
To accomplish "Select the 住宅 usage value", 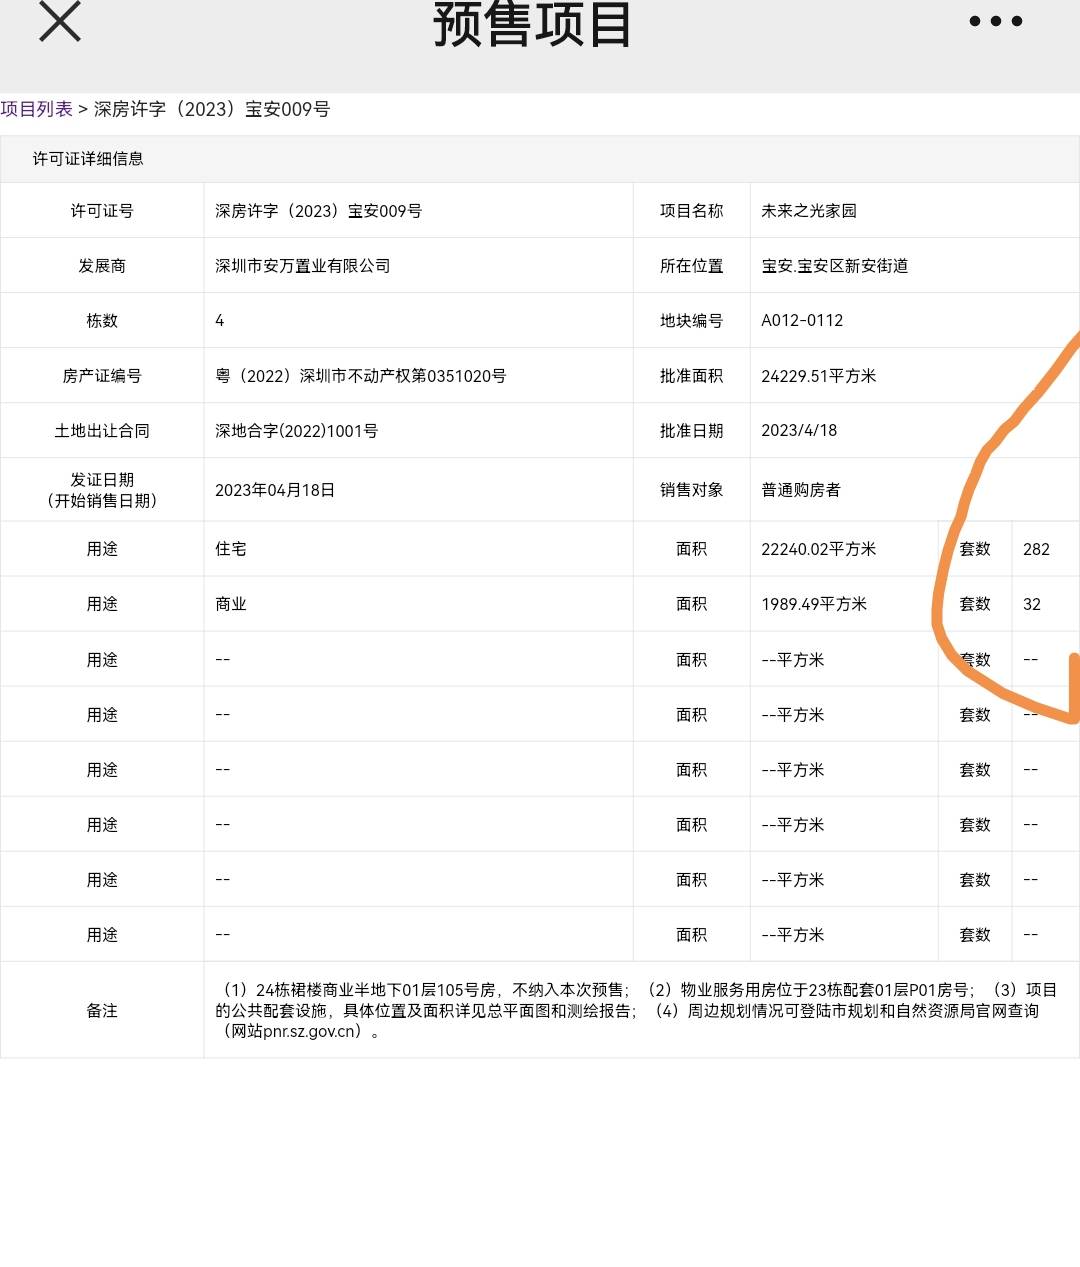I will [231, 549].
